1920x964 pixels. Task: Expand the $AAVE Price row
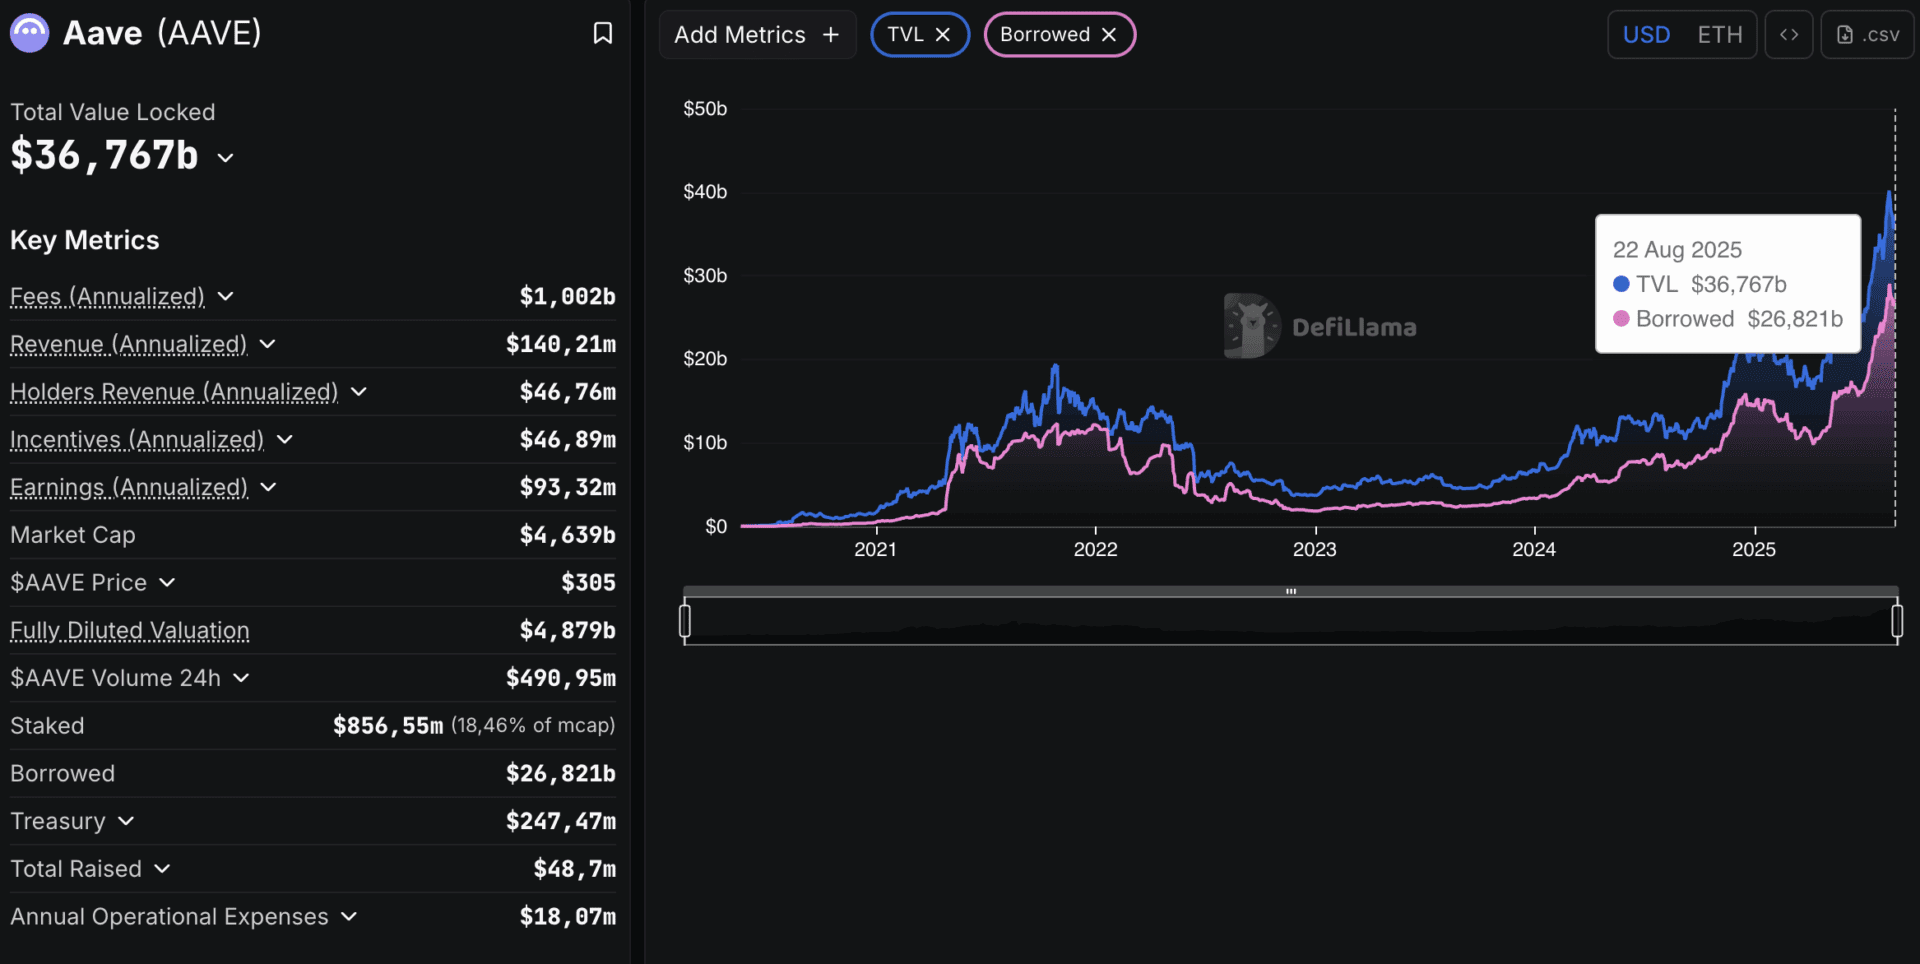pos(167,582)
